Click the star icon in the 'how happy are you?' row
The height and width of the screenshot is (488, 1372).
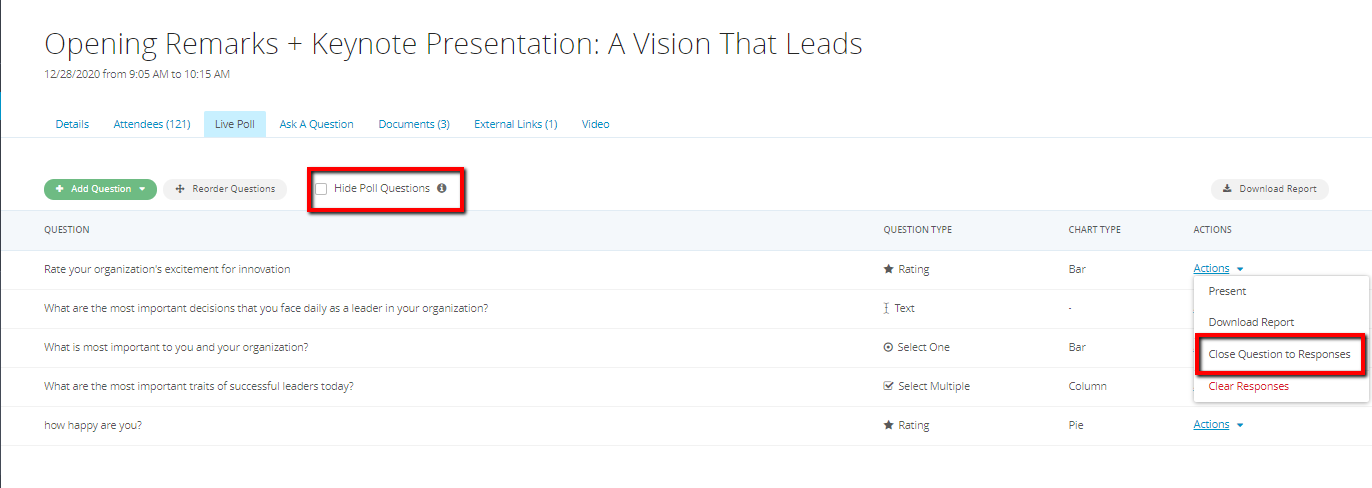point(888,425)
